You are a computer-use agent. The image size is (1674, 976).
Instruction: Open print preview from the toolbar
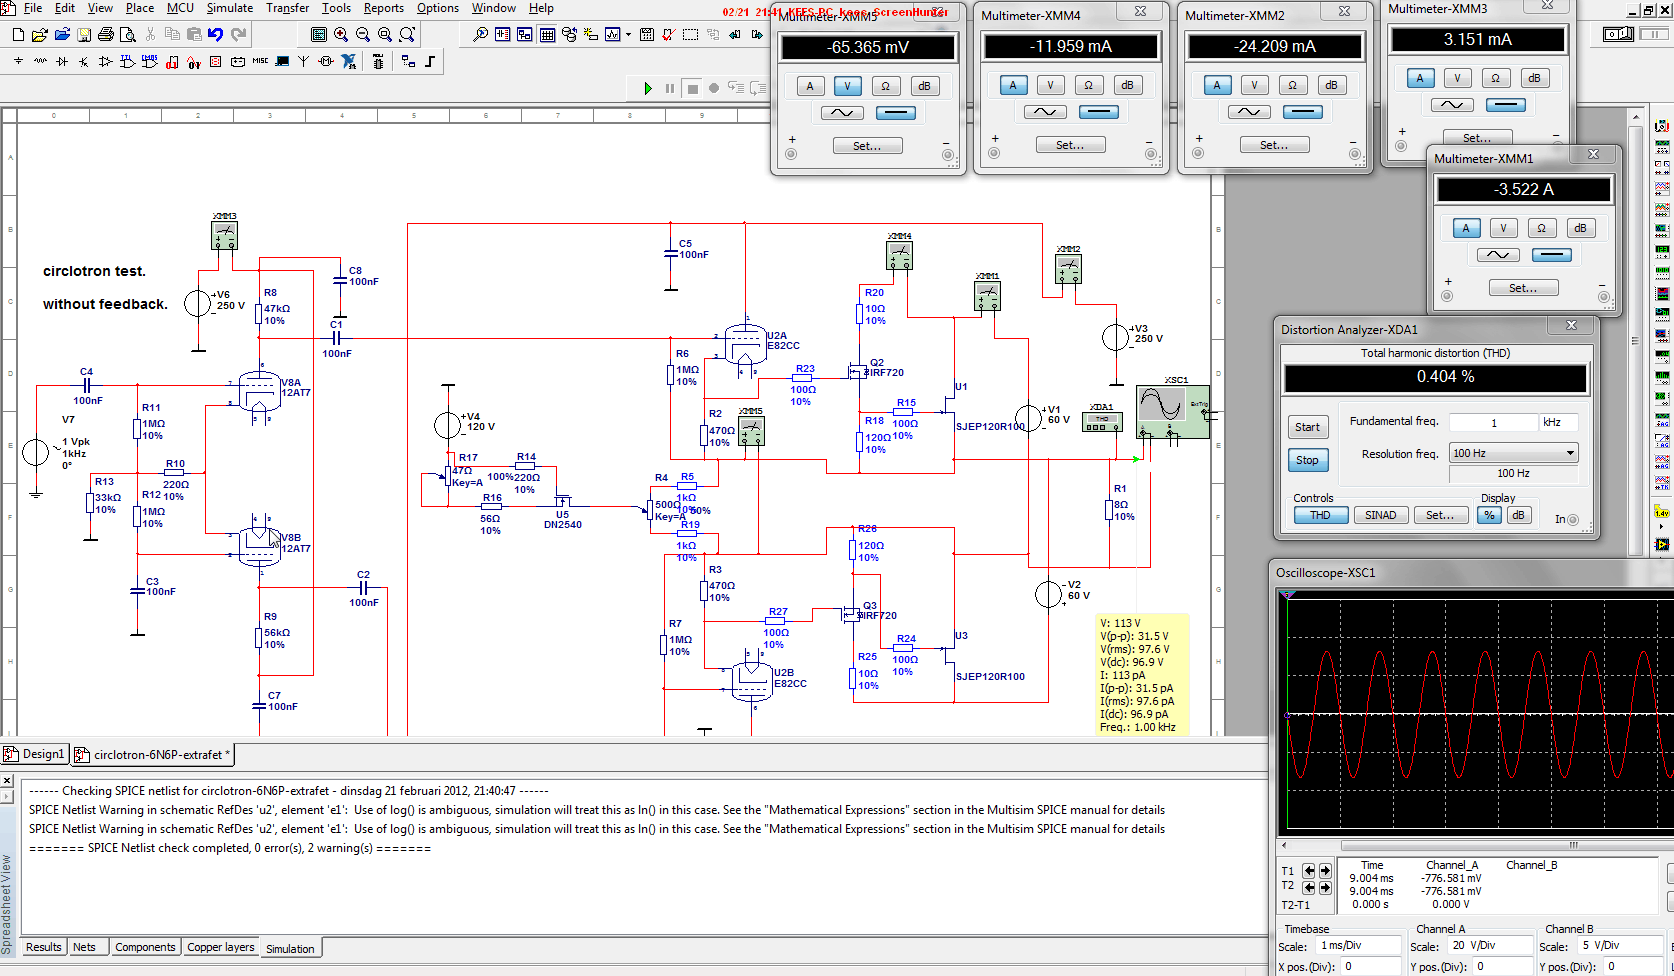pos(127,34)
